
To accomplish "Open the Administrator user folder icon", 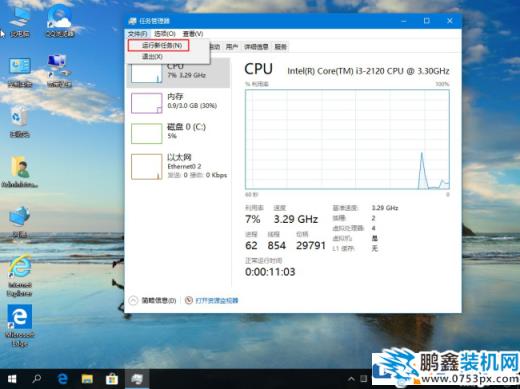I will (20, 172).
